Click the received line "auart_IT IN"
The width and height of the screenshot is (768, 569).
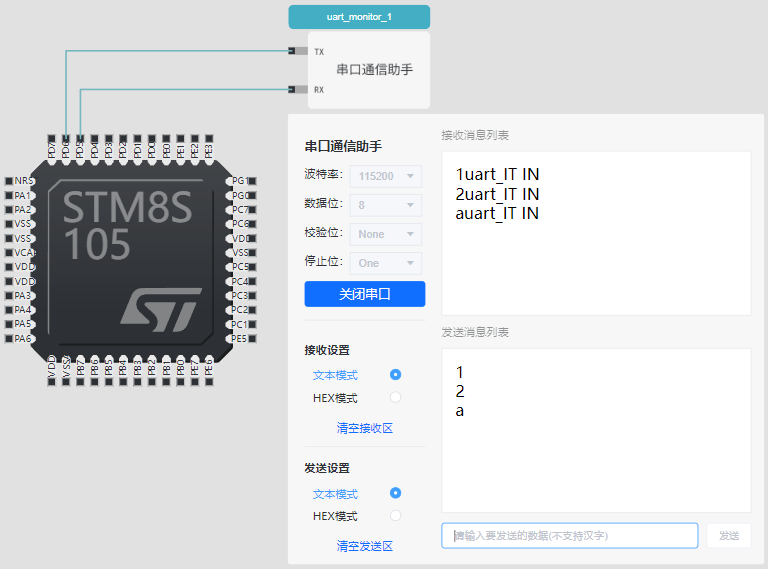[x=497, y=213]
